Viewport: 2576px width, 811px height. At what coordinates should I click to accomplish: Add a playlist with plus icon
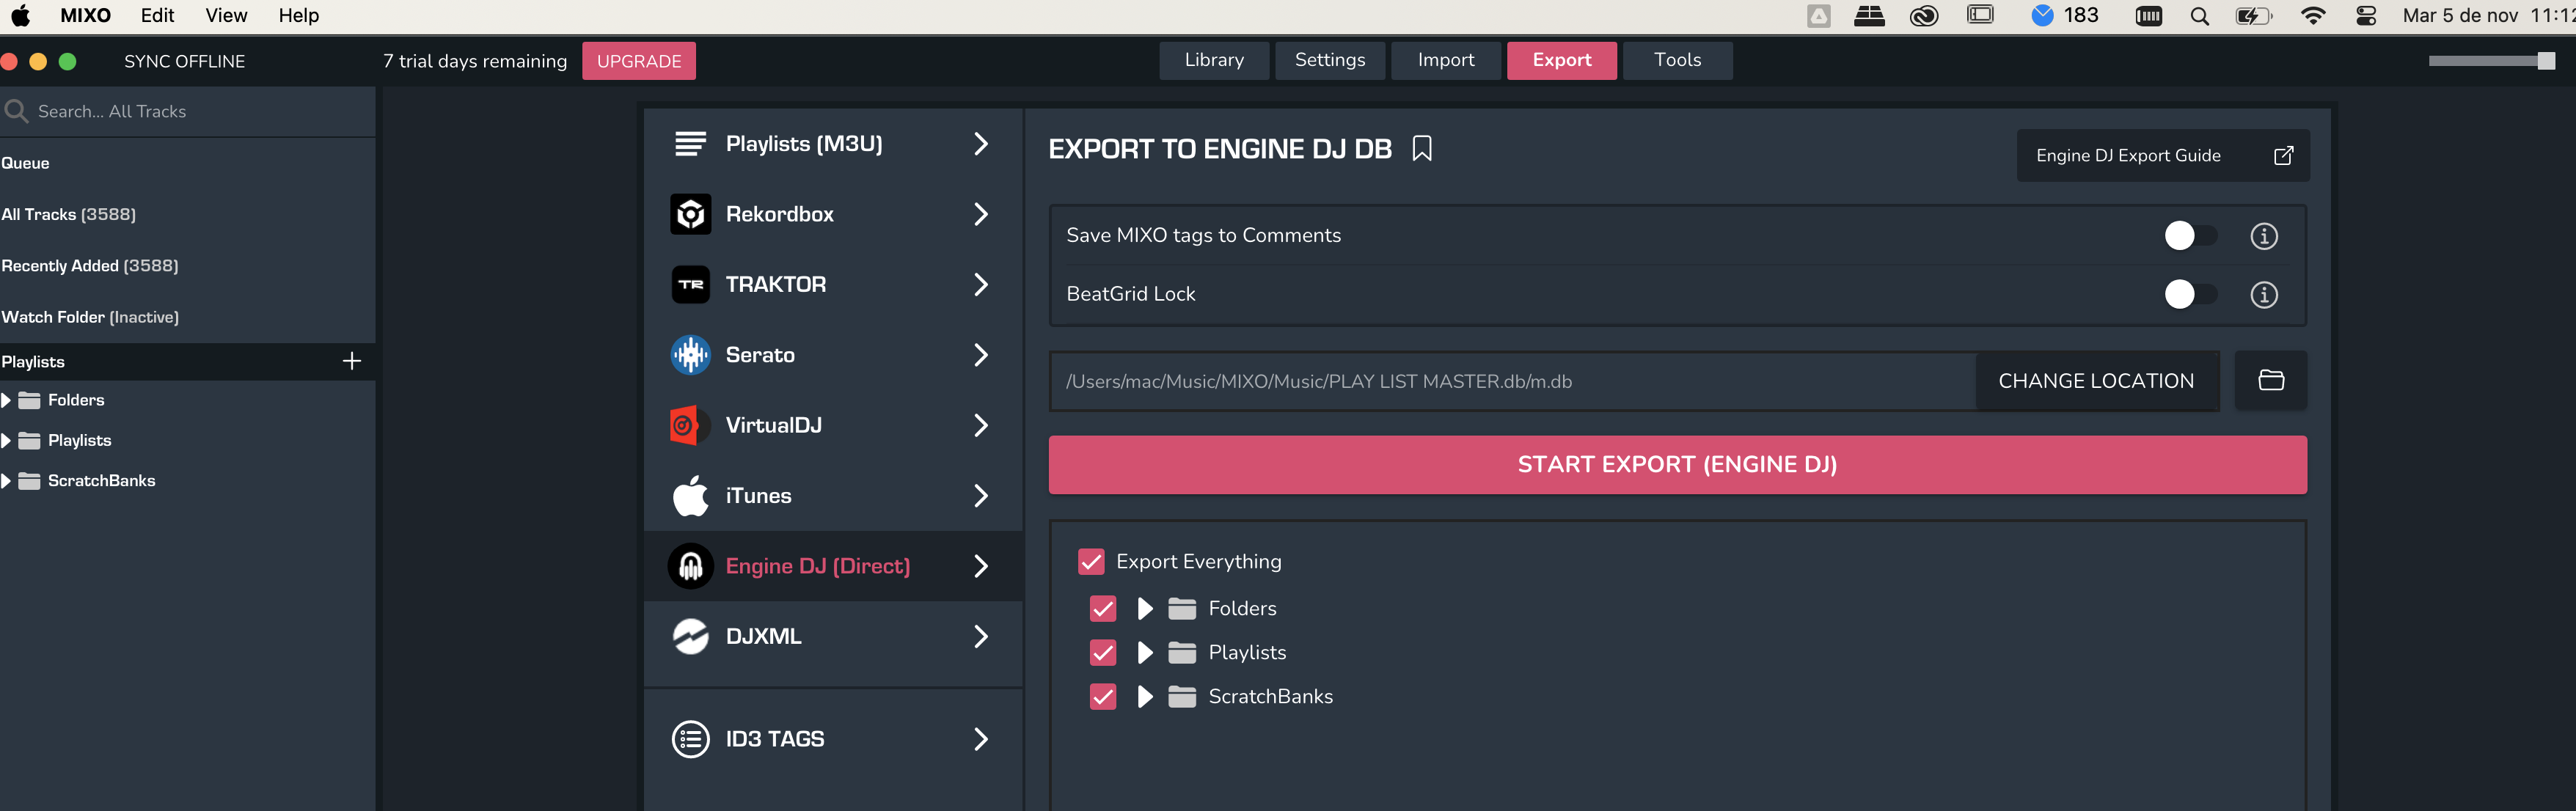(351, 361)
